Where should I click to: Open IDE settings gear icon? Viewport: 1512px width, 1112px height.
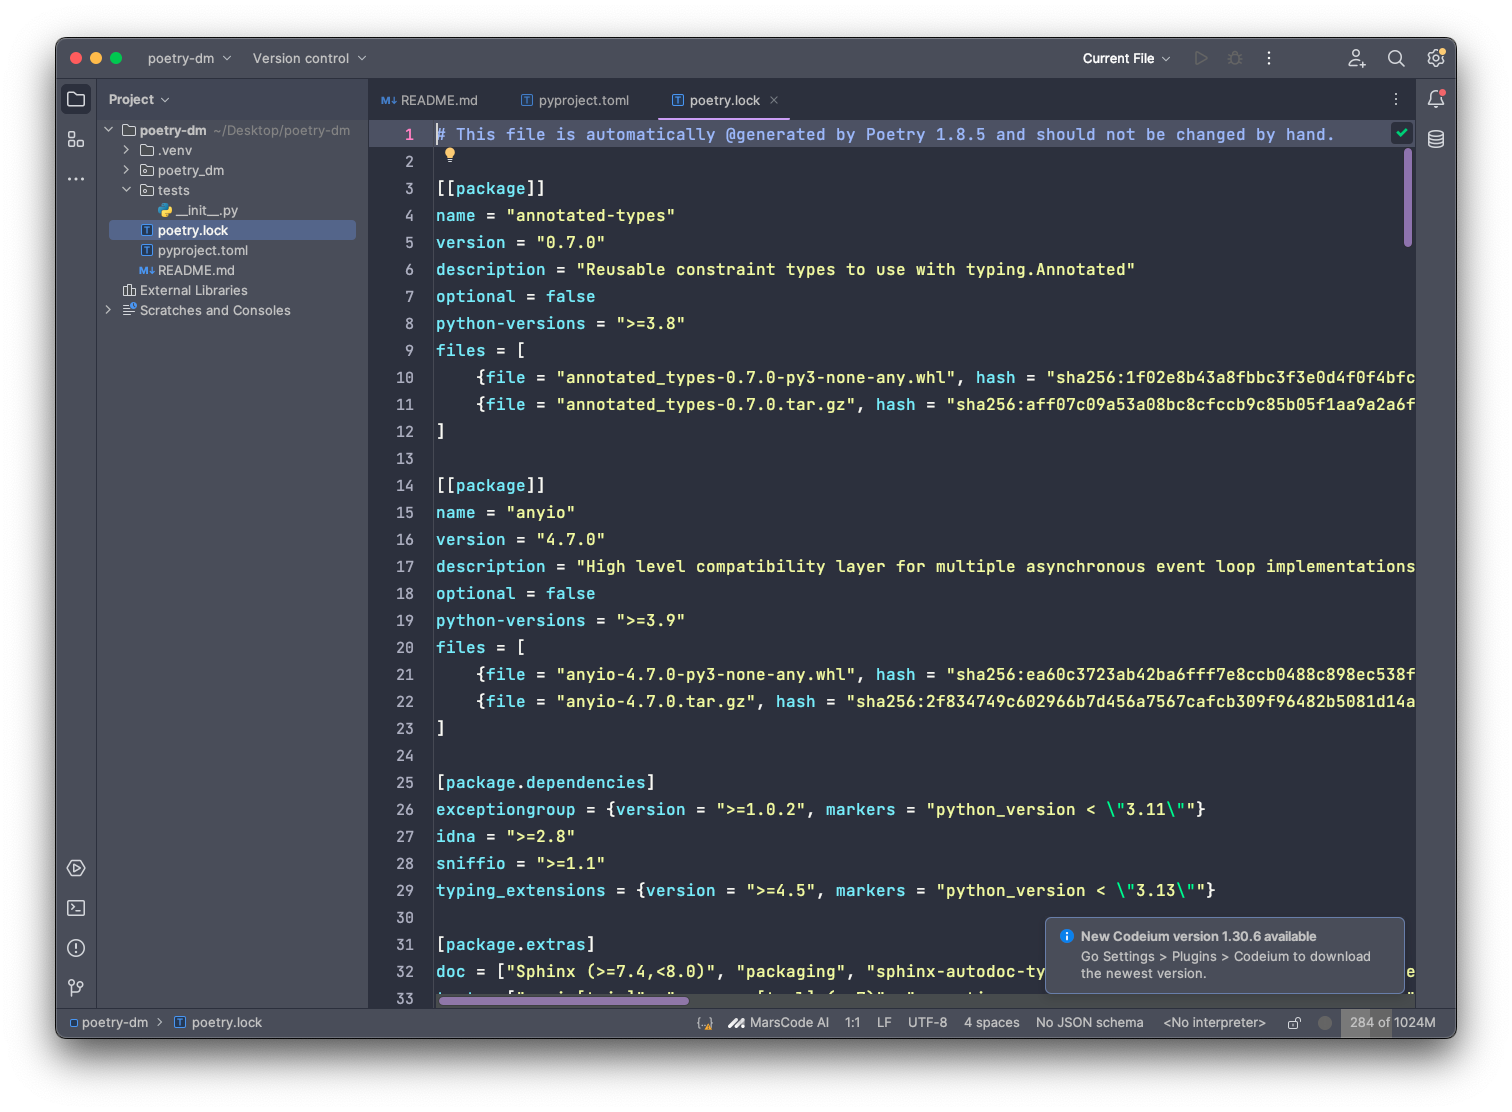[1436, 59]
